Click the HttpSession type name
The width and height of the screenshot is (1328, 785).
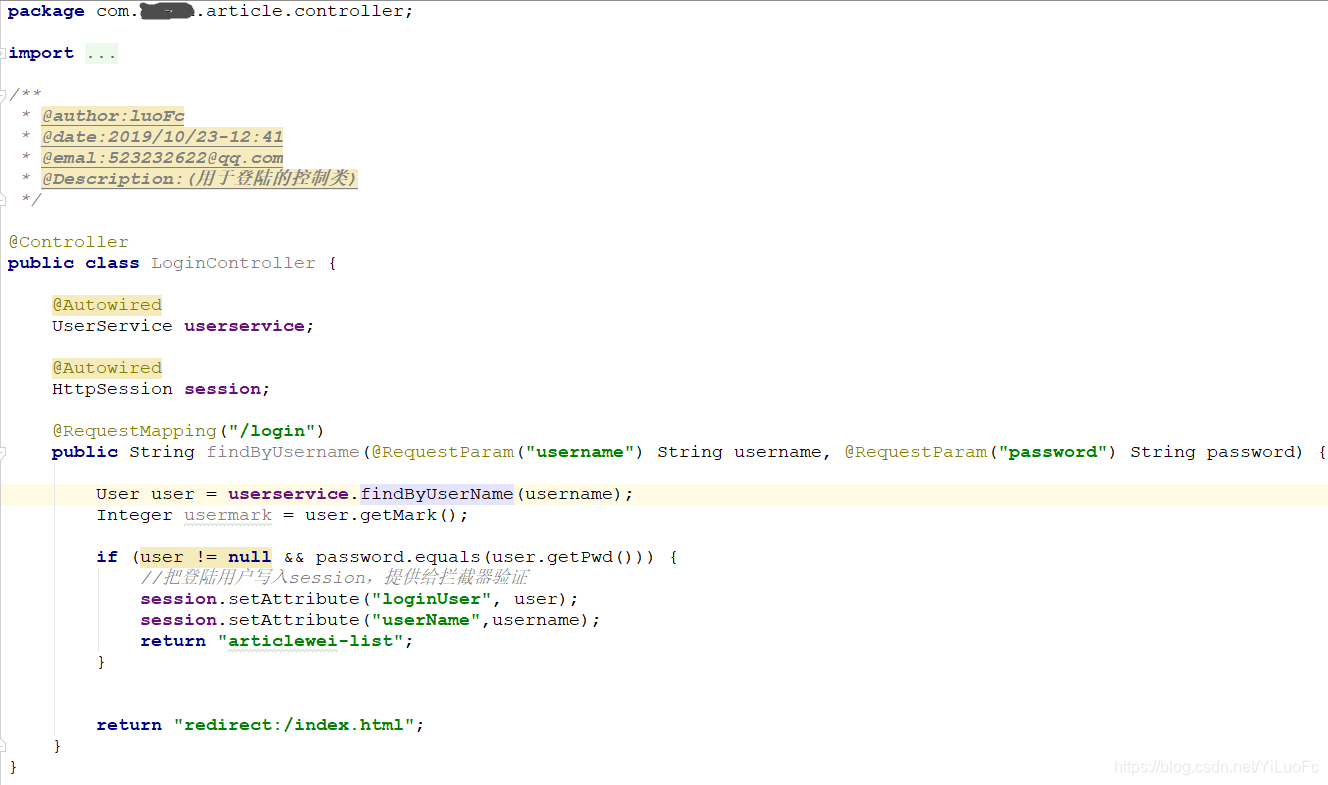click(x=113, y=389)
